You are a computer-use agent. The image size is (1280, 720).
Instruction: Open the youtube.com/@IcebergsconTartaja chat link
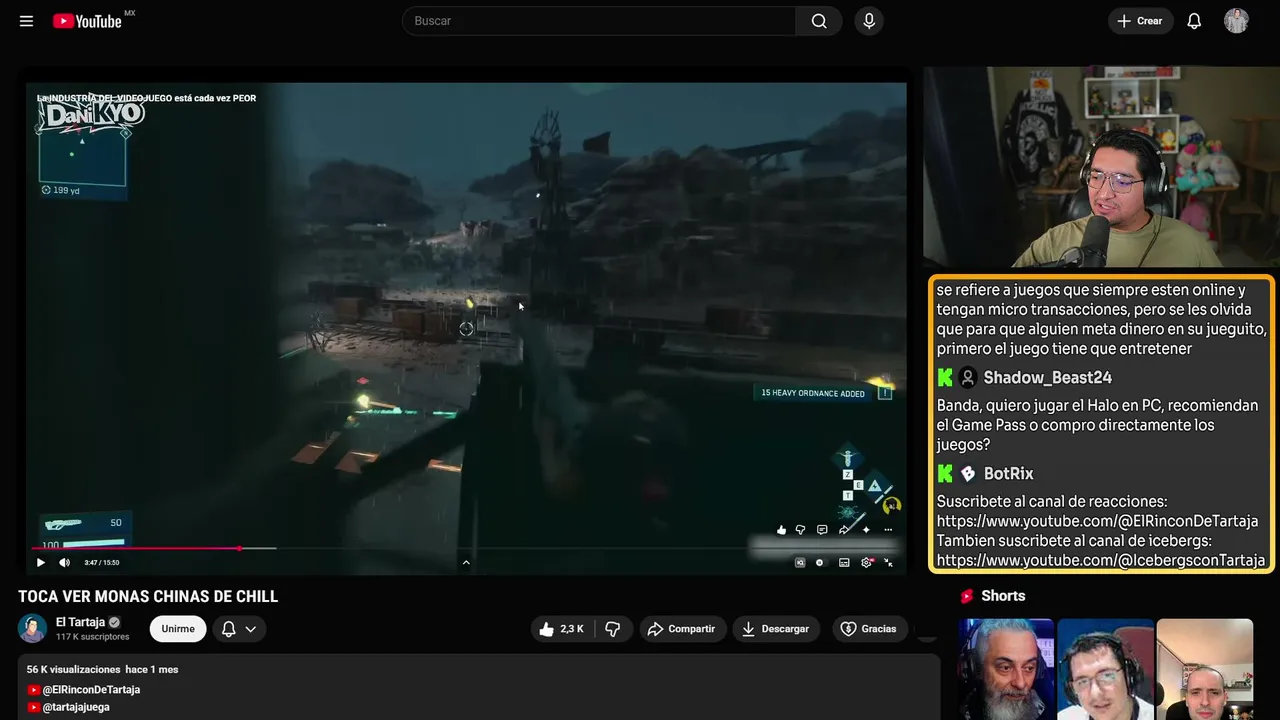coord(1101,561)
